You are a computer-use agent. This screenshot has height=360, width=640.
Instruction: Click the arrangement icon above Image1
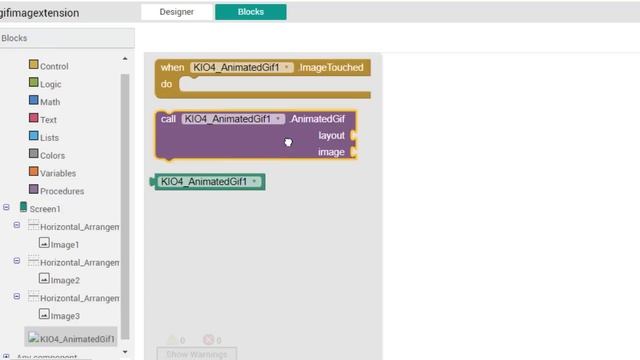(33, 225)
